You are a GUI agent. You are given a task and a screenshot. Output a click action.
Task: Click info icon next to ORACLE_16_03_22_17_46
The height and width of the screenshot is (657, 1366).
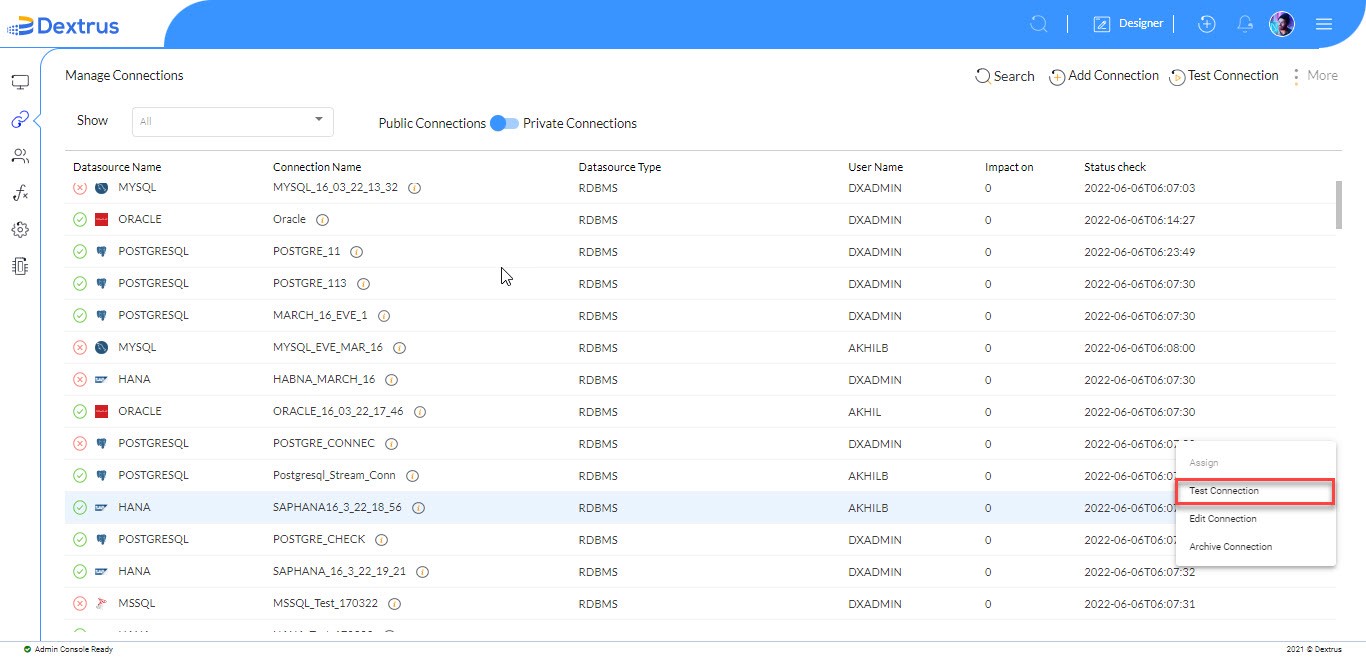pyautogui.click(x=420, y=412)
